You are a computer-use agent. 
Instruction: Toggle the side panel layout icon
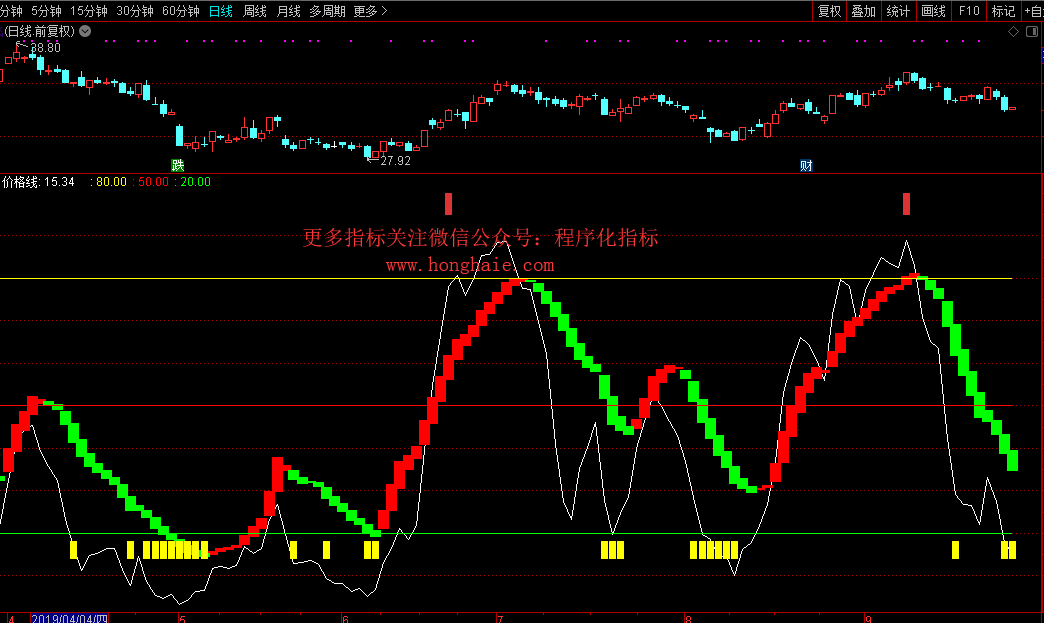(x=1032, y=32)
